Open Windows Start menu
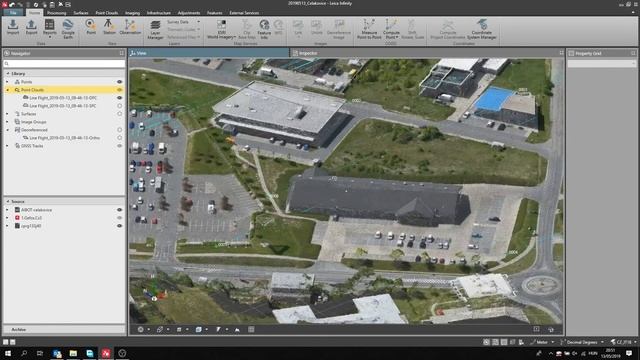The height and width of the screenshot is (360, 640). [7, 353]
